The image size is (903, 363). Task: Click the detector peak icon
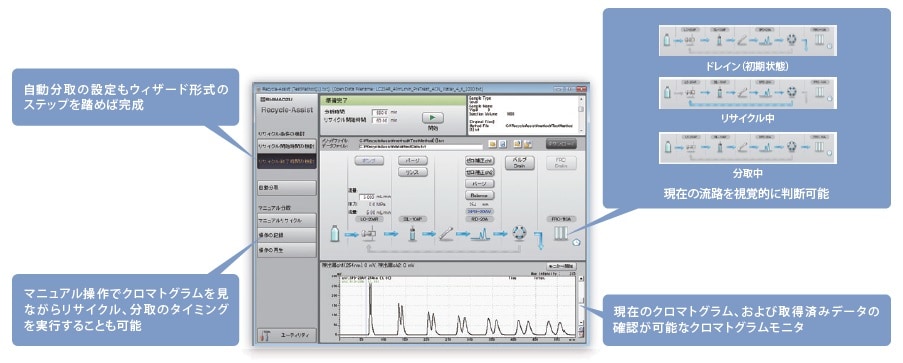(x=480, y=234)
